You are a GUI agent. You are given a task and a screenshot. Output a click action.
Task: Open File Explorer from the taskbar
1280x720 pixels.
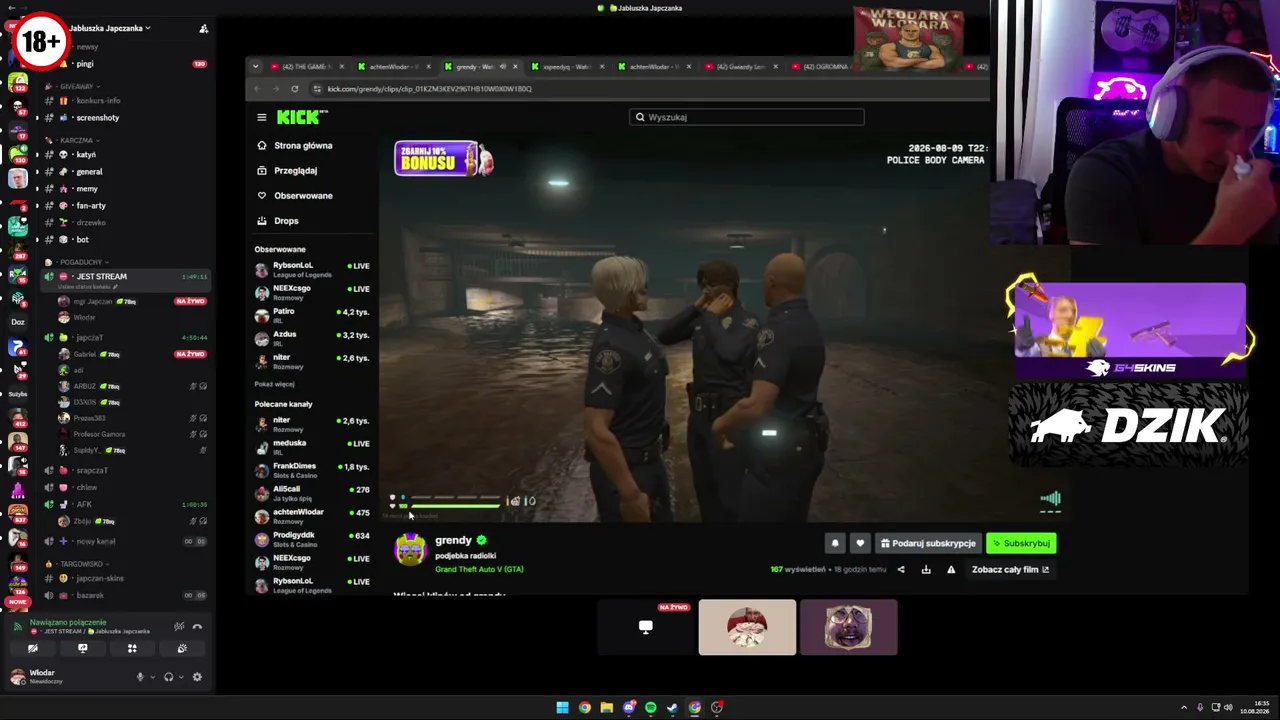[x=606, y=708]
